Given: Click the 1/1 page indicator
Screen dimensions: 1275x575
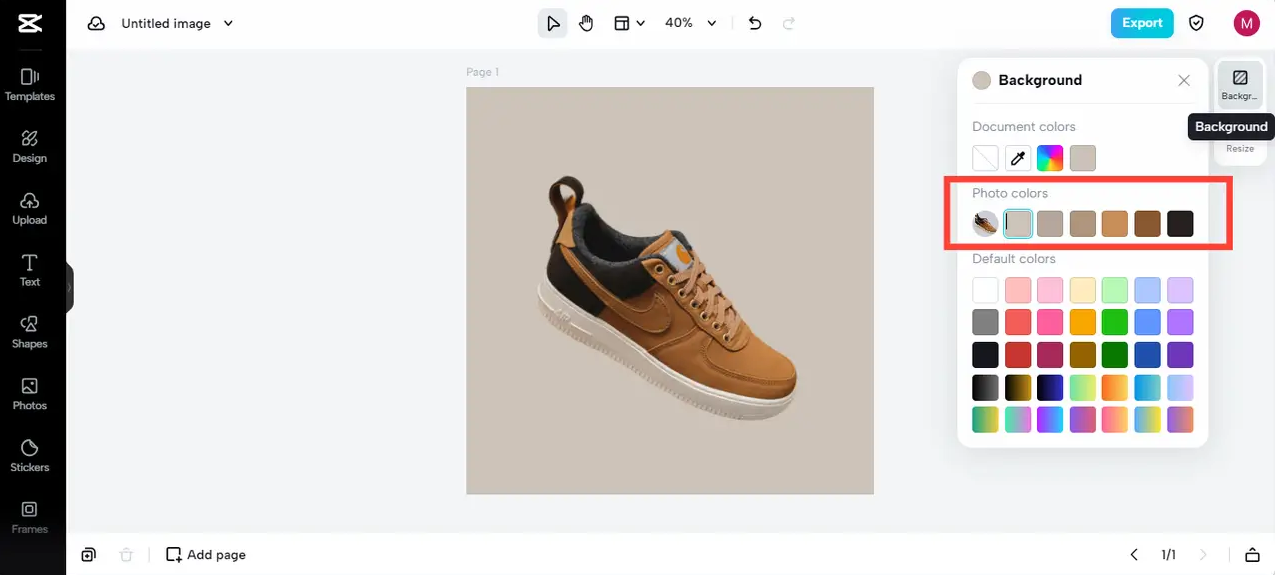Looking at the screenshot, I should (1168, 555).
